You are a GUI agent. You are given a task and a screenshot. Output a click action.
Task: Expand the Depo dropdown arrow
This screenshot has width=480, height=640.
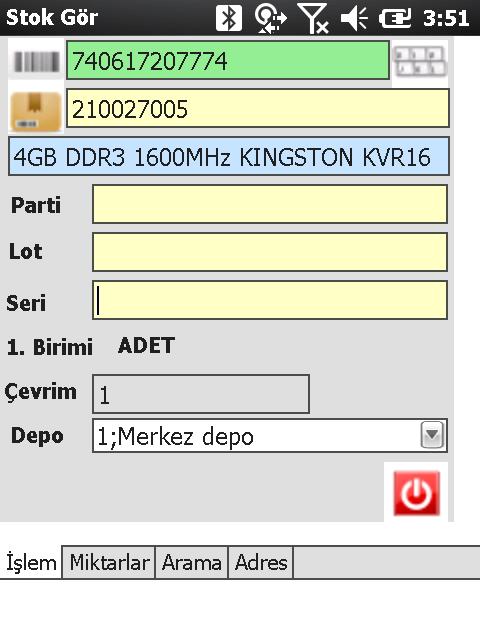432,435
